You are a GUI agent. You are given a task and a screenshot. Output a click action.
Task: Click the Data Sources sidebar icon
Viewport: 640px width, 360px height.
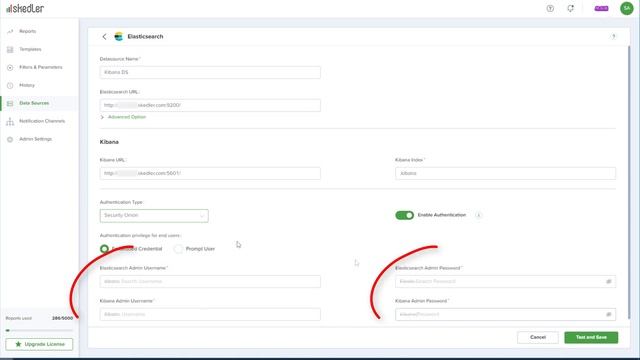point(10,103)
